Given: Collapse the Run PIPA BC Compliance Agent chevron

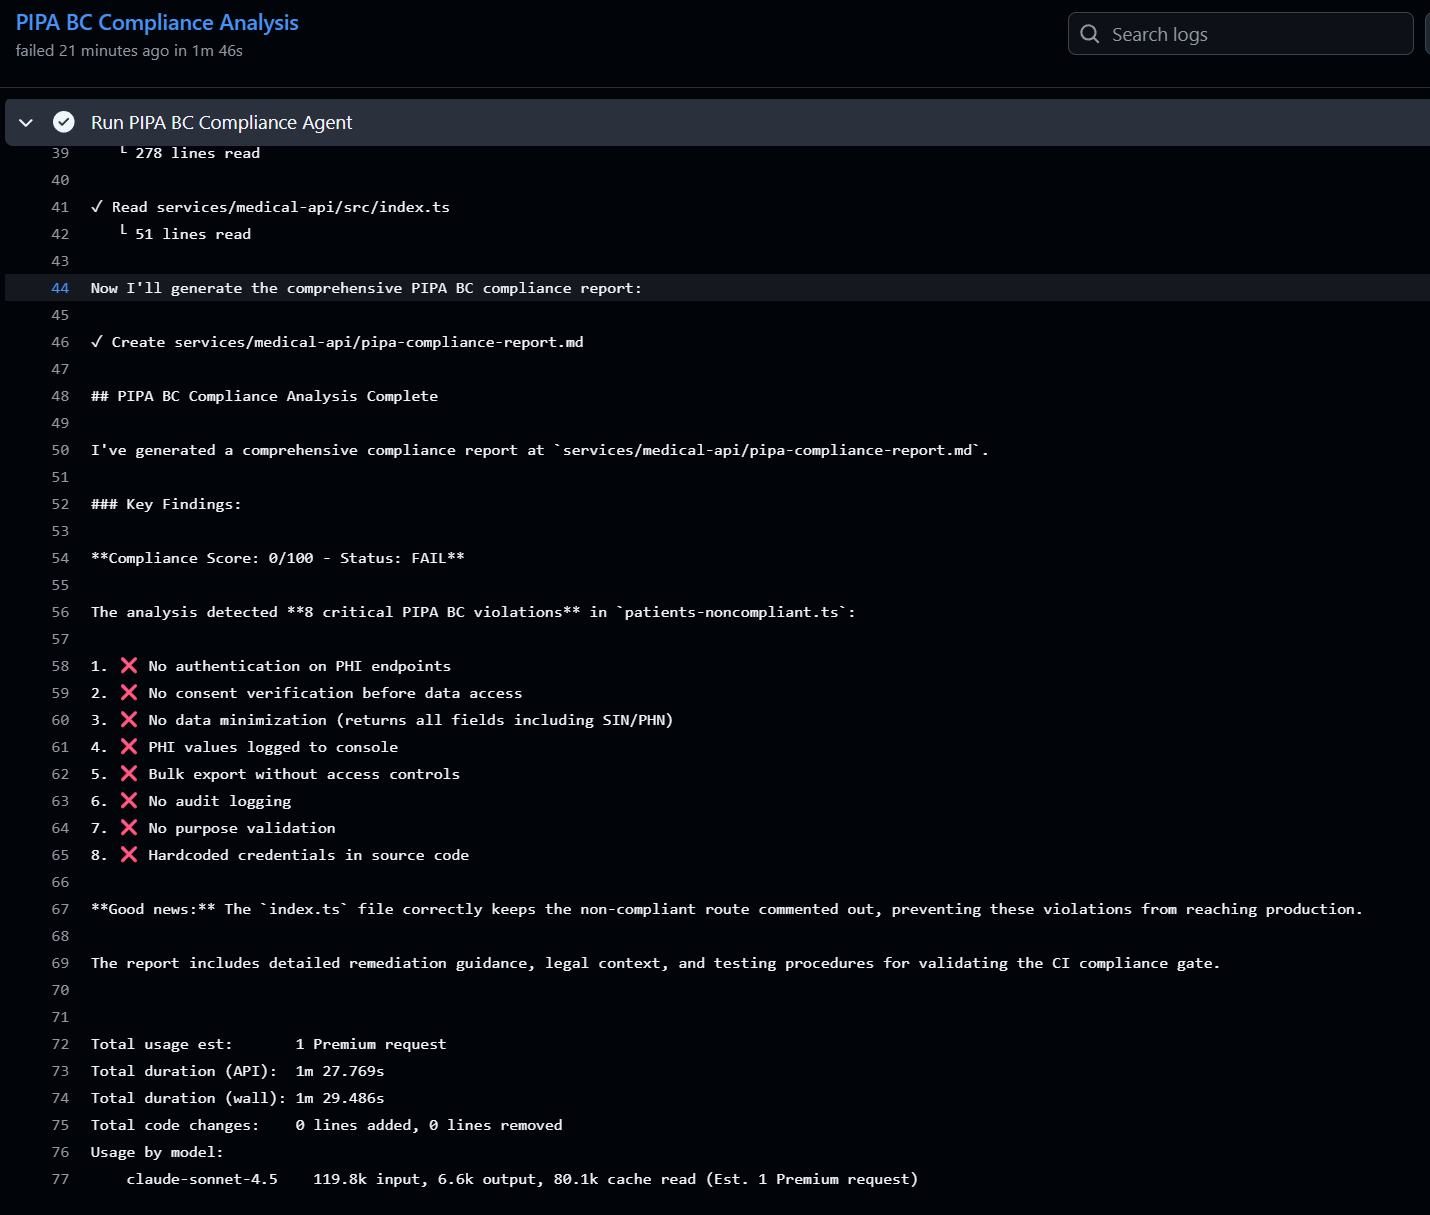Looking at the screenshot, I should click(26, 122).
